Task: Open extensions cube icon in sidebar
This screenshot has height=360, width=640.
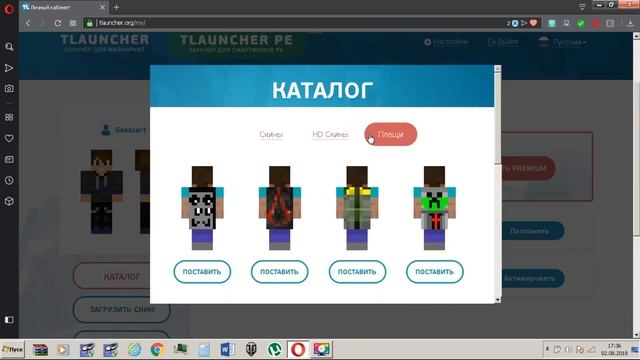Action: (x=9, y=201)
